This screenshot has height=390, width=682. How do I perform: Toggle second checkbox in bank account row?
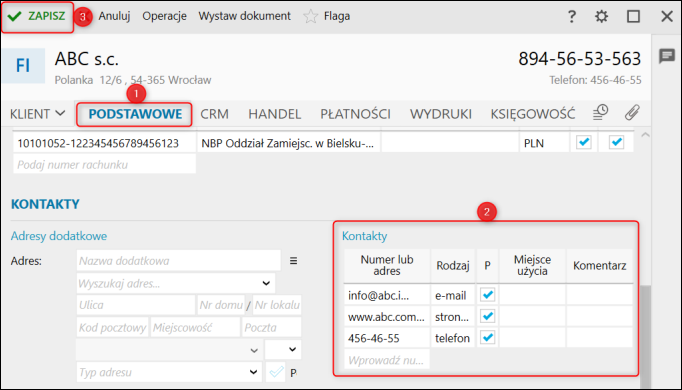[x=616, y=142]
